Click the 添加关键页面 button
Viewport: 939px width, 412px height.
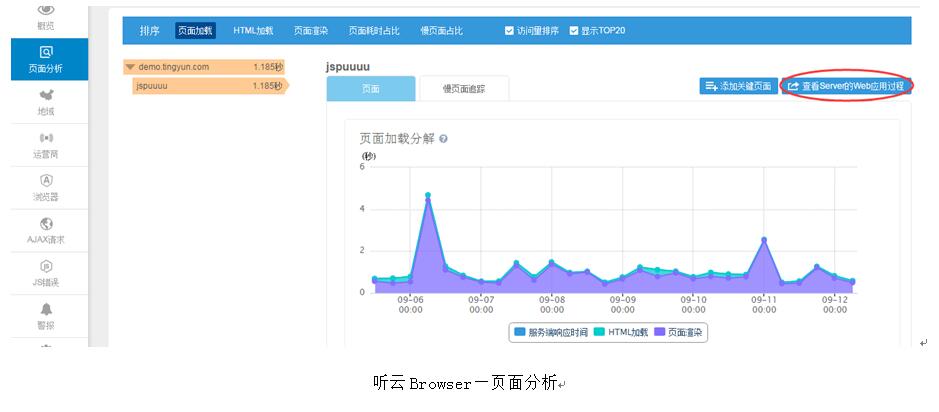pos(738,86)
